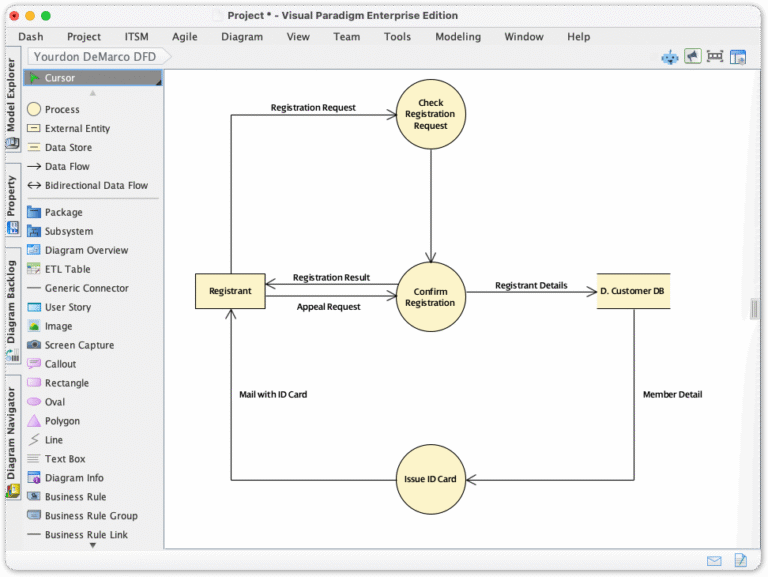Screen dimensions: 768x577
Task: Choose the Callout tool
Action: tap(93, 364)
